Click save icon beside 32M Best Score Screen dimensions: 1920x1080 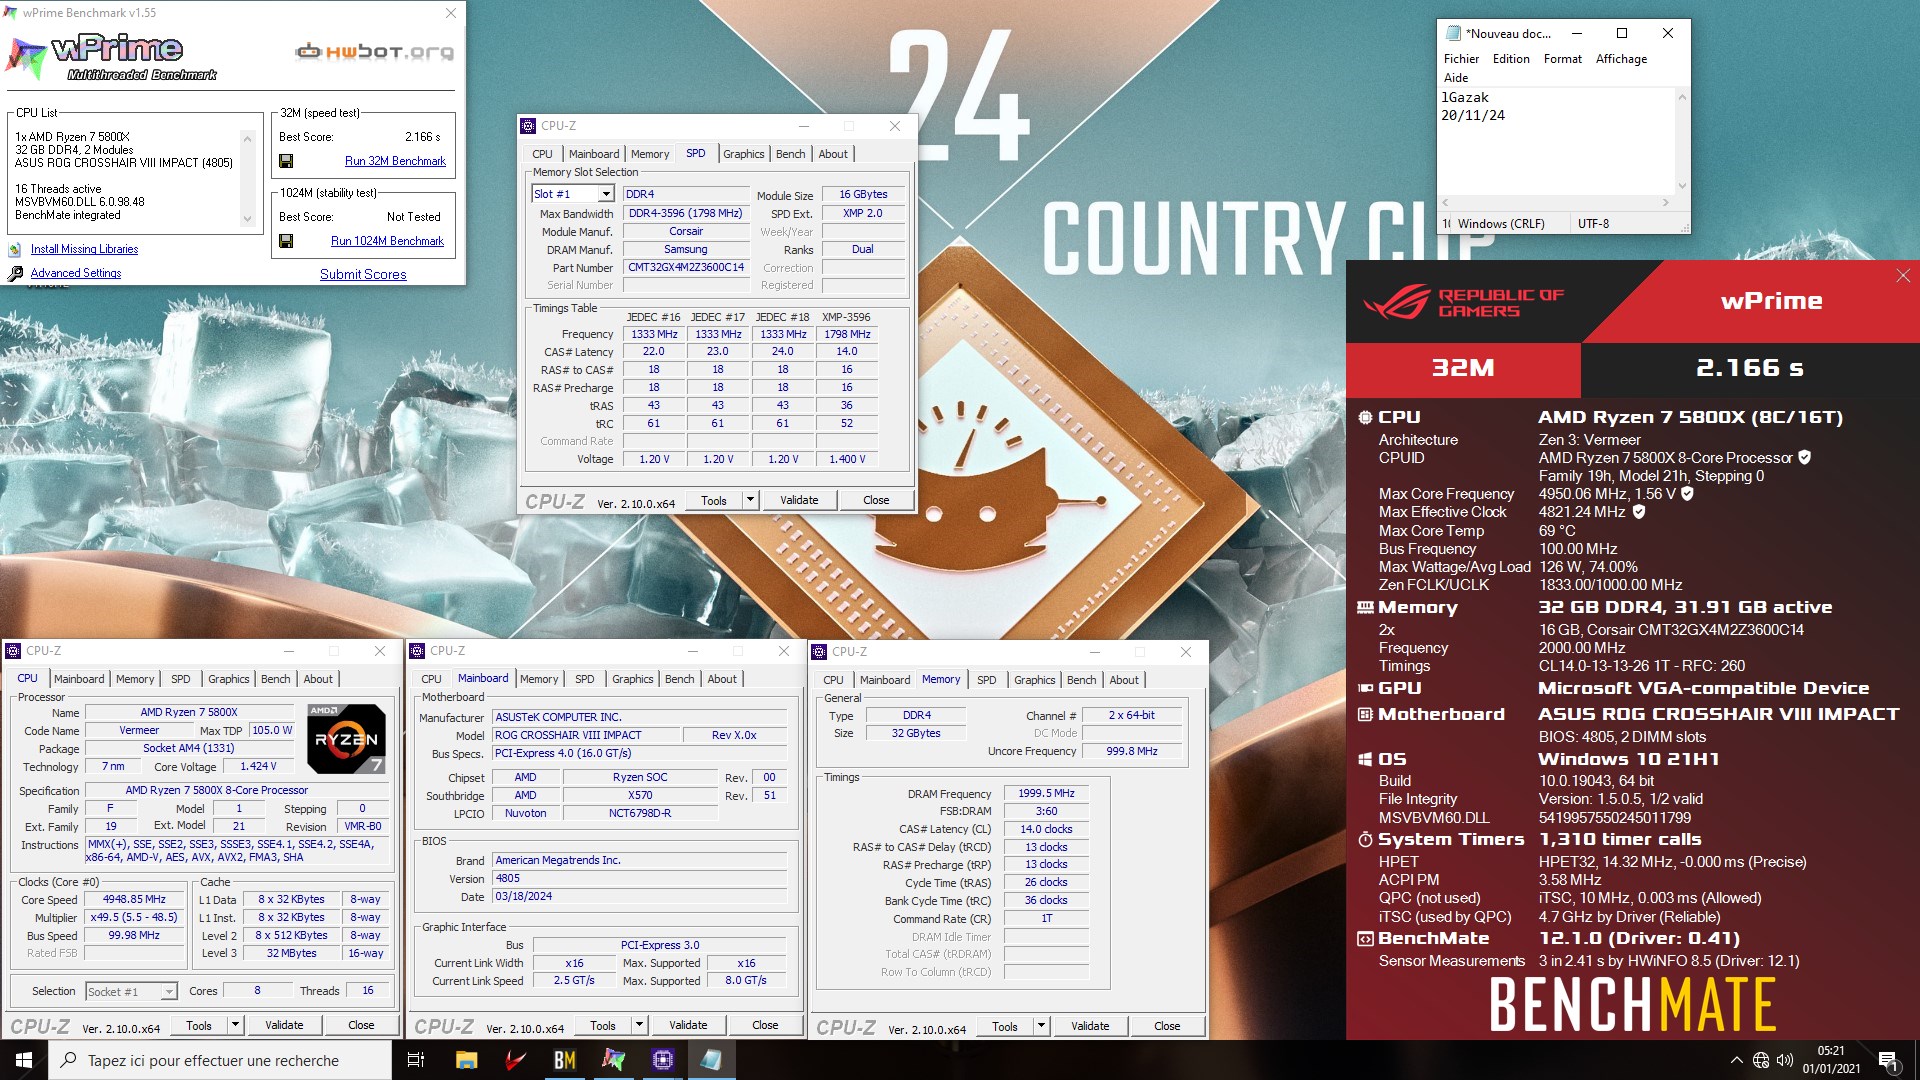click(x=286, y=161)
